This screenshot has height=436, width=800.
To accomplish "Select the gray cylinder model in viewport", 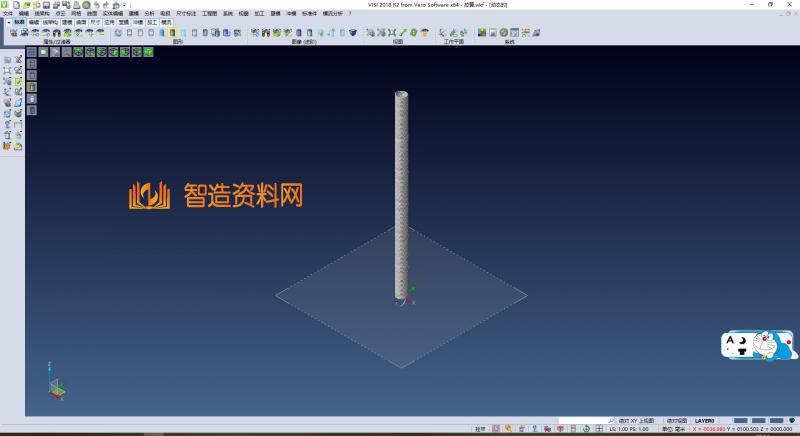I will click(402, 194).
